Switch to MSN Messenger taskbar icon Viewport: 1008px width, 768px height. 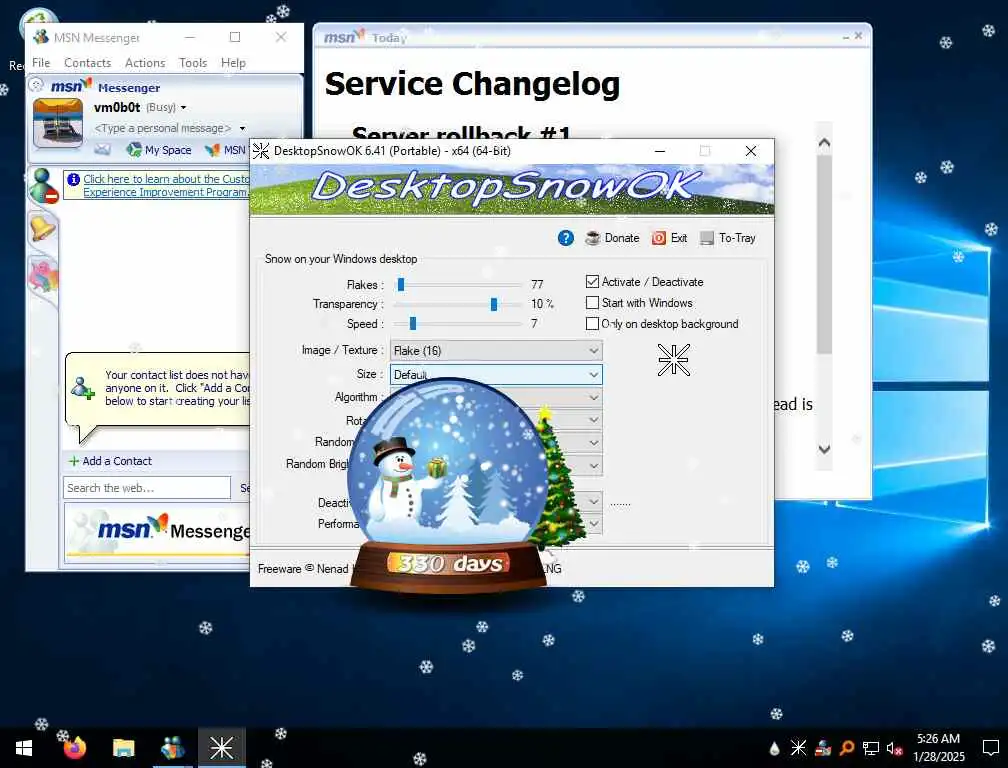[x=172, y=748]
